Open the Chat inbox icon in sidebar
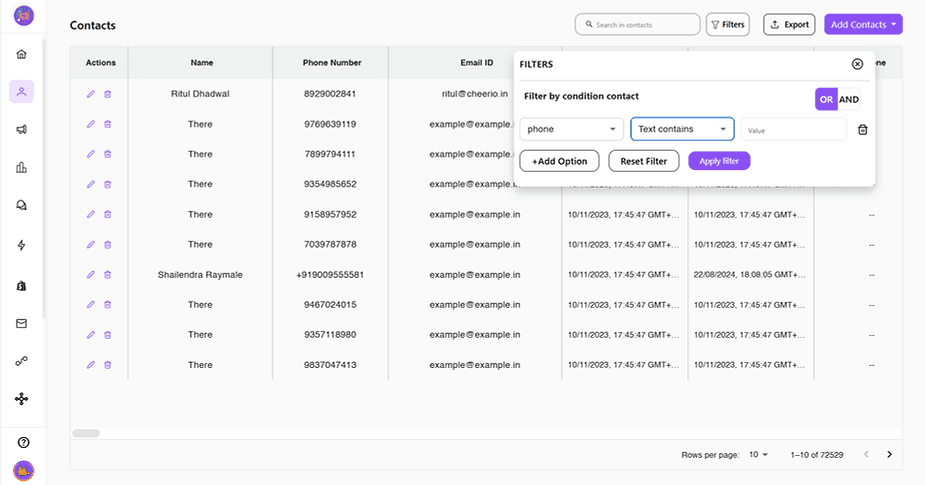Screen dimensions: 925x485 (x=21, y=205)
